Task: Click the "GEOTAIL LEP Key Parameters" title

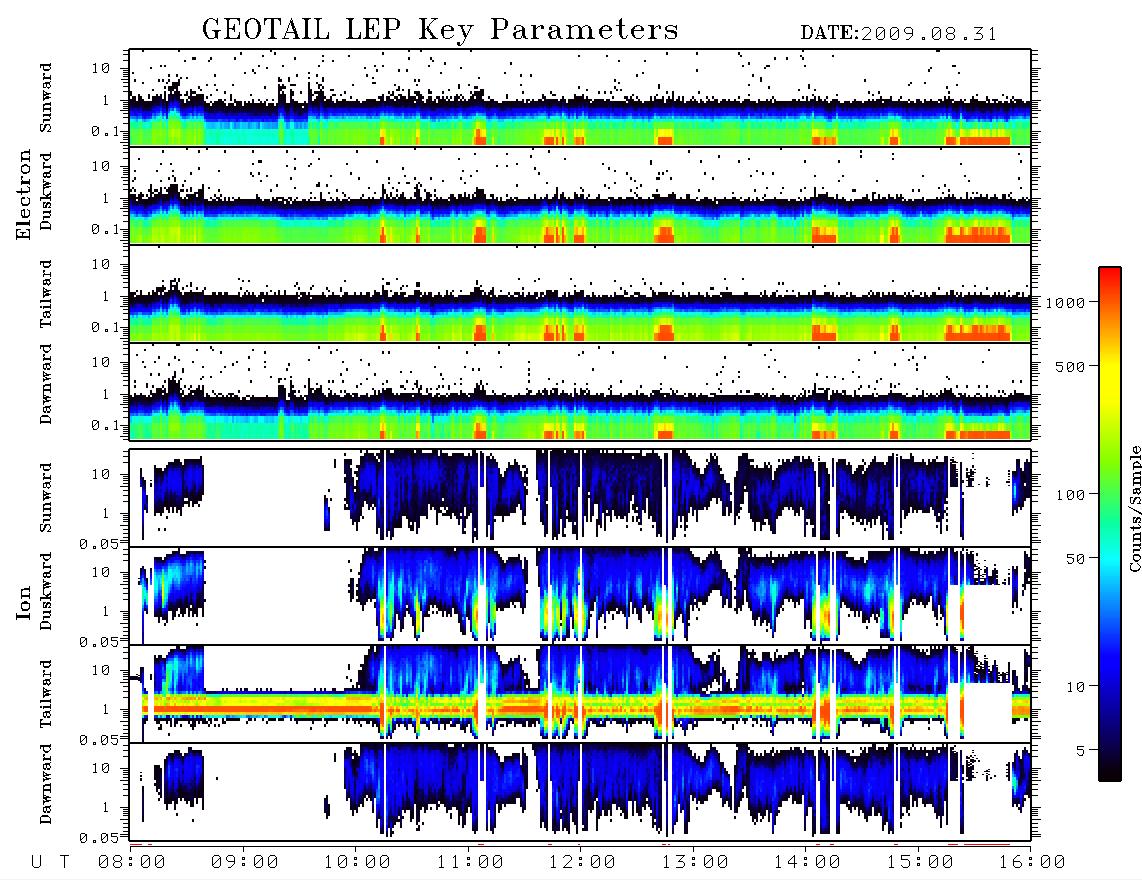Action: (x=440, y=30)
